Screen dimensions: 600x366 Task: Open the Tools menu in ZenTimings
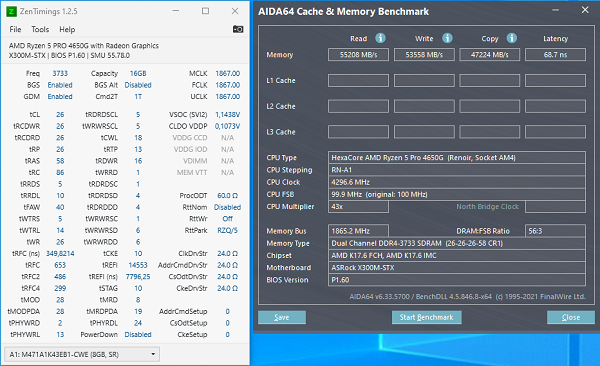(40, 29)
